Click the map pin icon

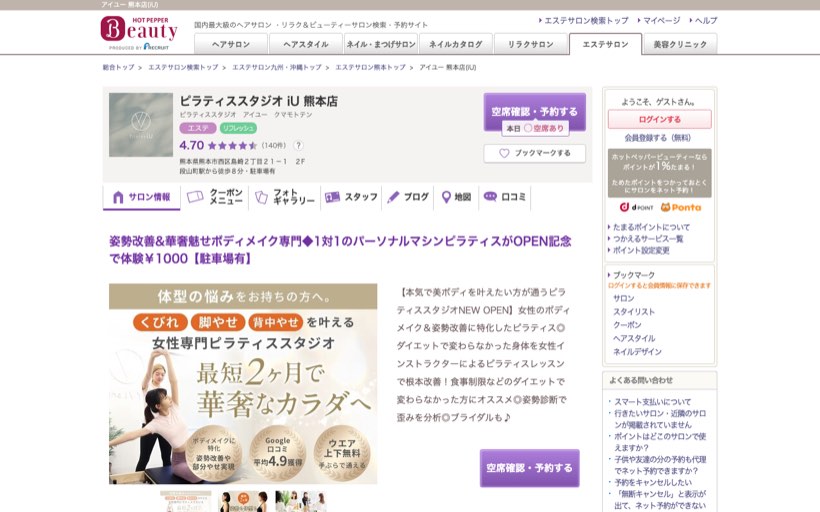[x=446, y=197]
